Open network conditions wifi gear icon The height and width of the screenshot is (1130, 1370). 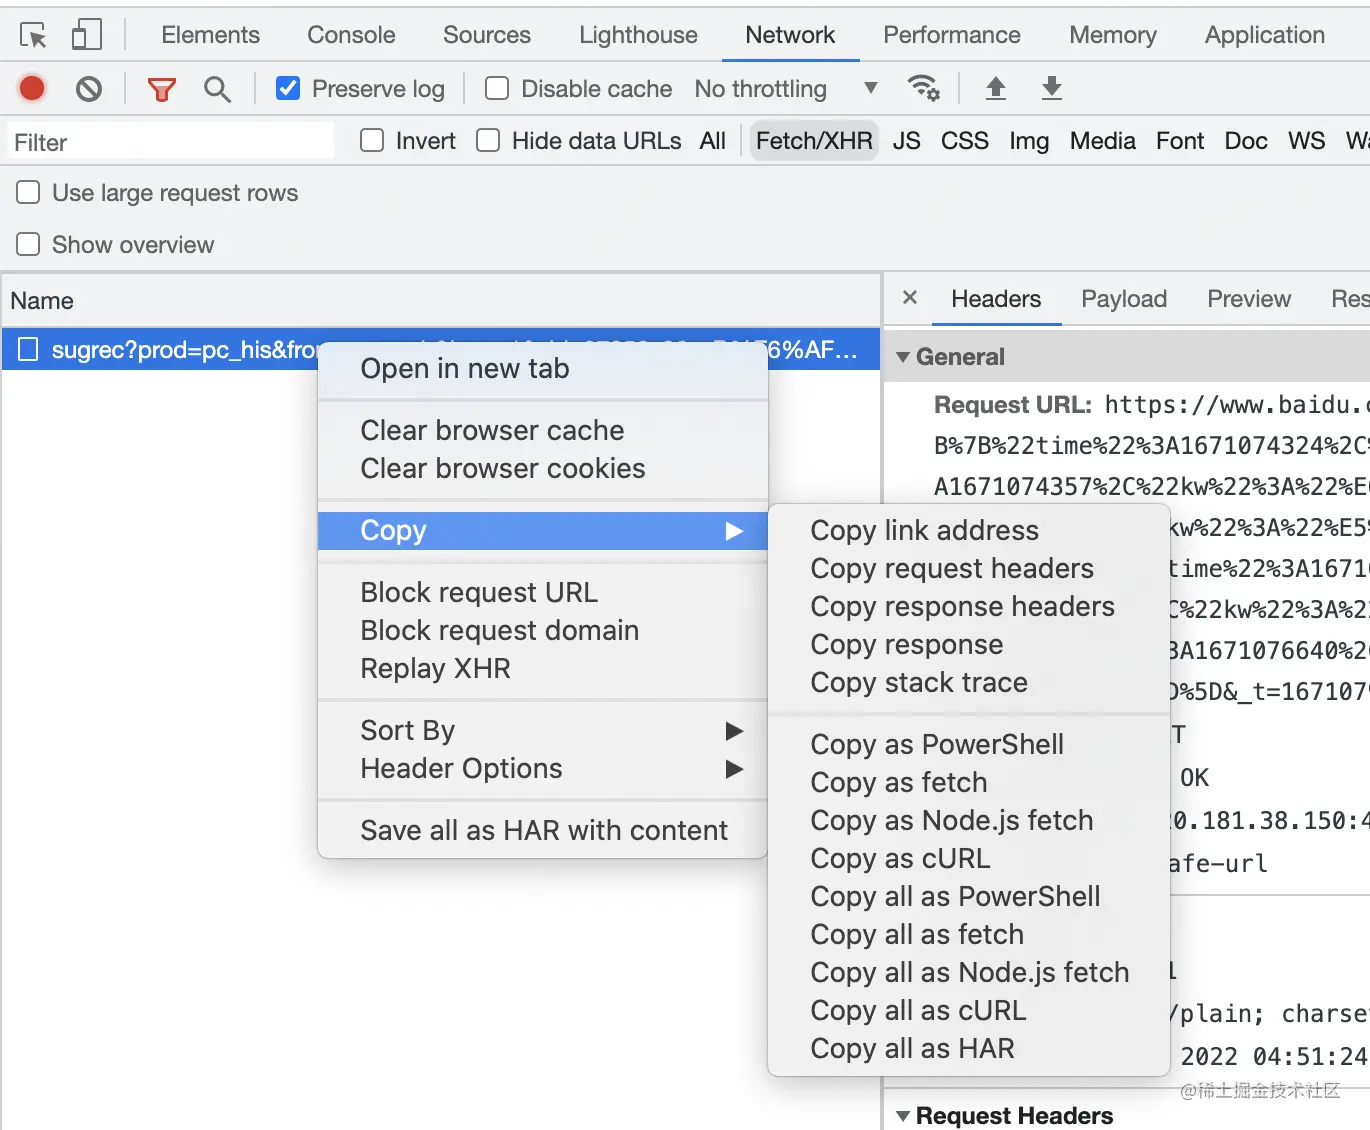tap(923, 88)
